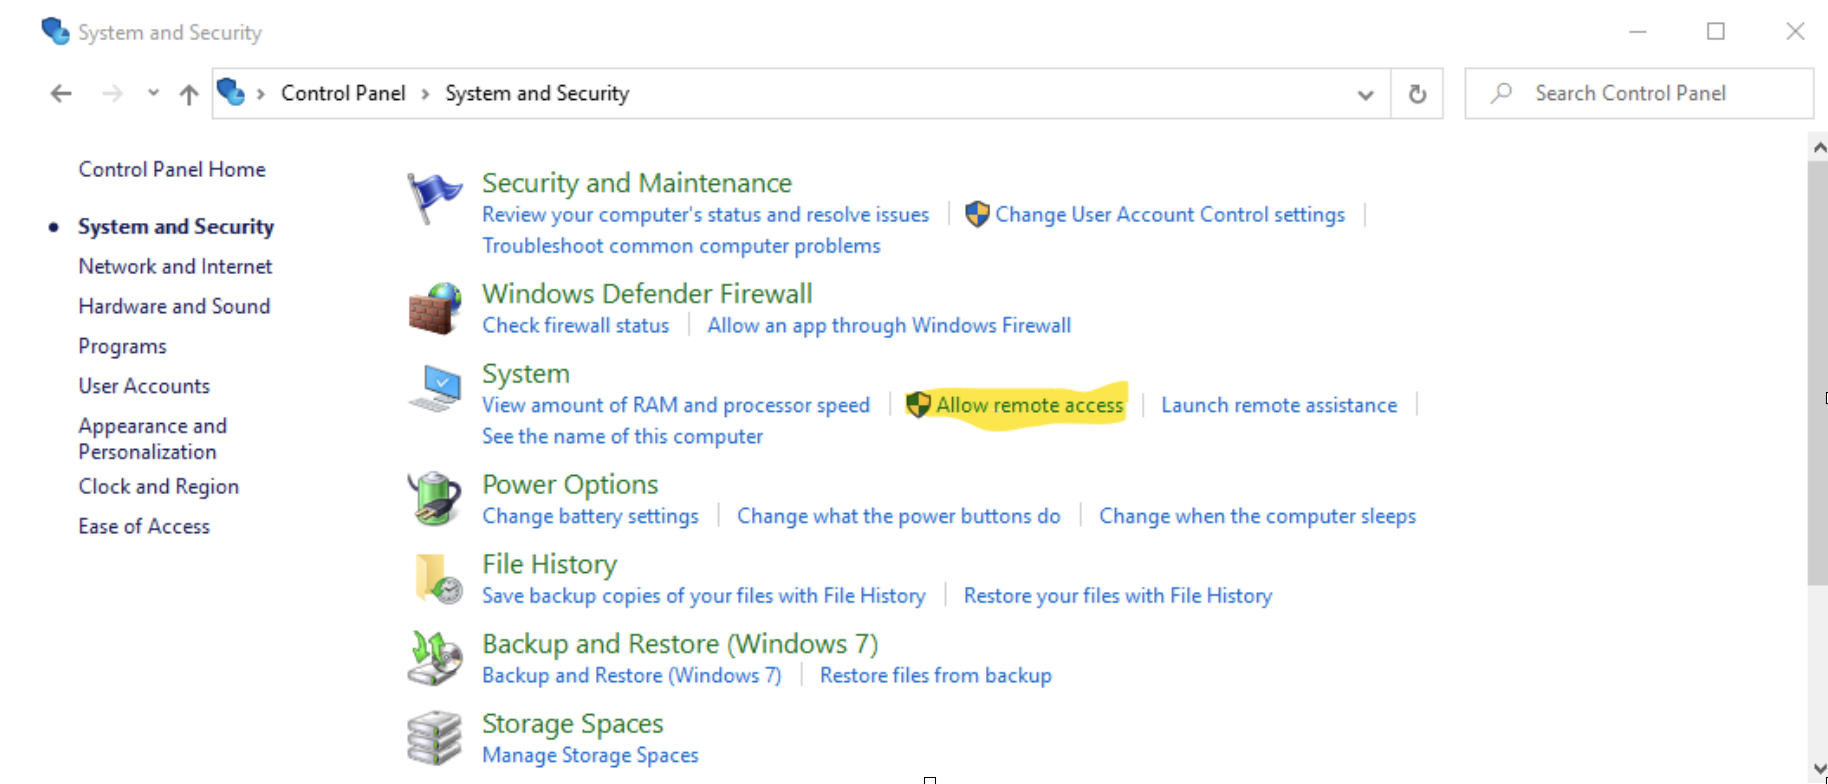Open the recent locations dropdown arrow
1828x784 pixels.
153,93
